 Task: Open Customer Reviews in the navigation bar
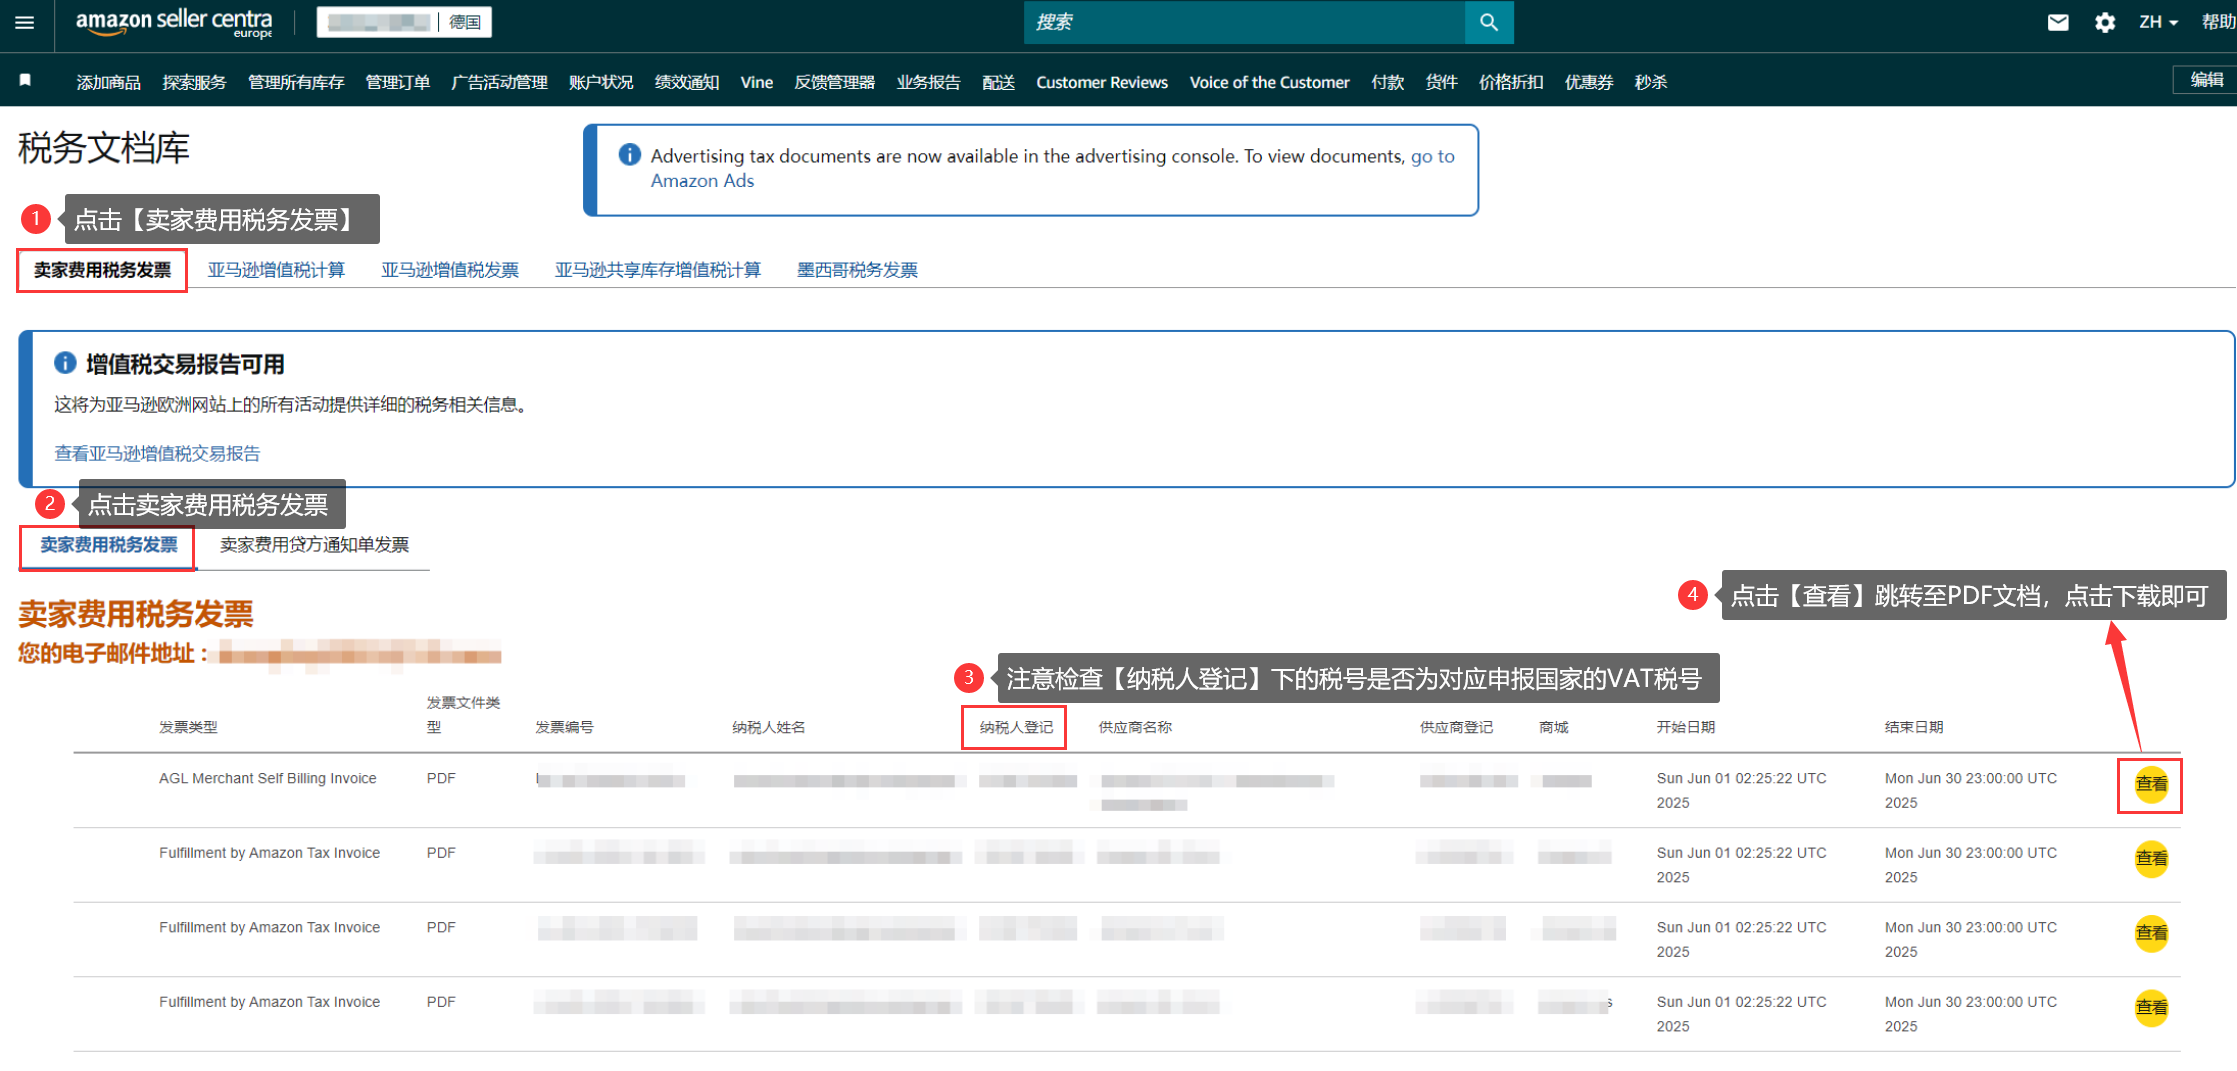click(x=1102, y=82)
